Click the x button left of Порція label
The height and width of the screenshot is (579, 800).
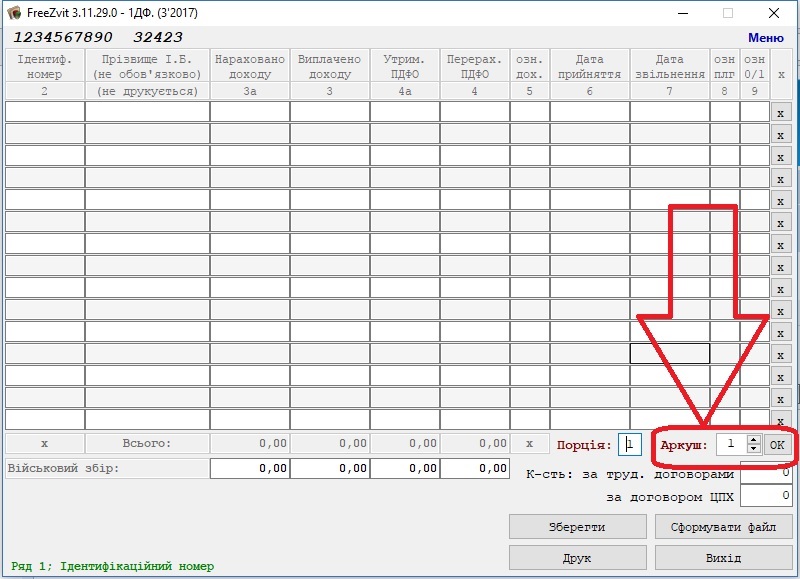529,443
